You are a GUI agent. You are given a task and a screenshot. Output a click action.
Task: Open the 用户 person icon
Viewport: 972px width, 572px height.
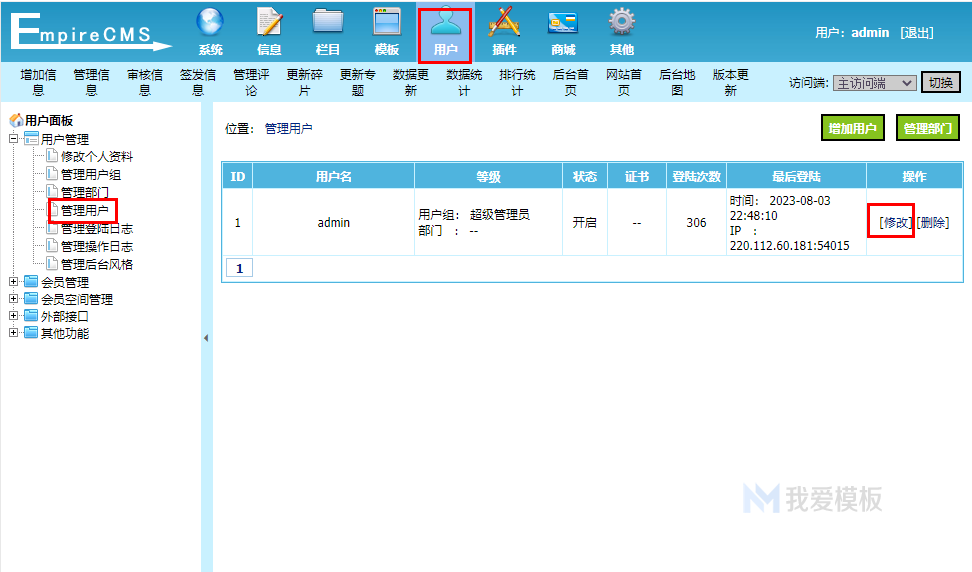[446, 22]
